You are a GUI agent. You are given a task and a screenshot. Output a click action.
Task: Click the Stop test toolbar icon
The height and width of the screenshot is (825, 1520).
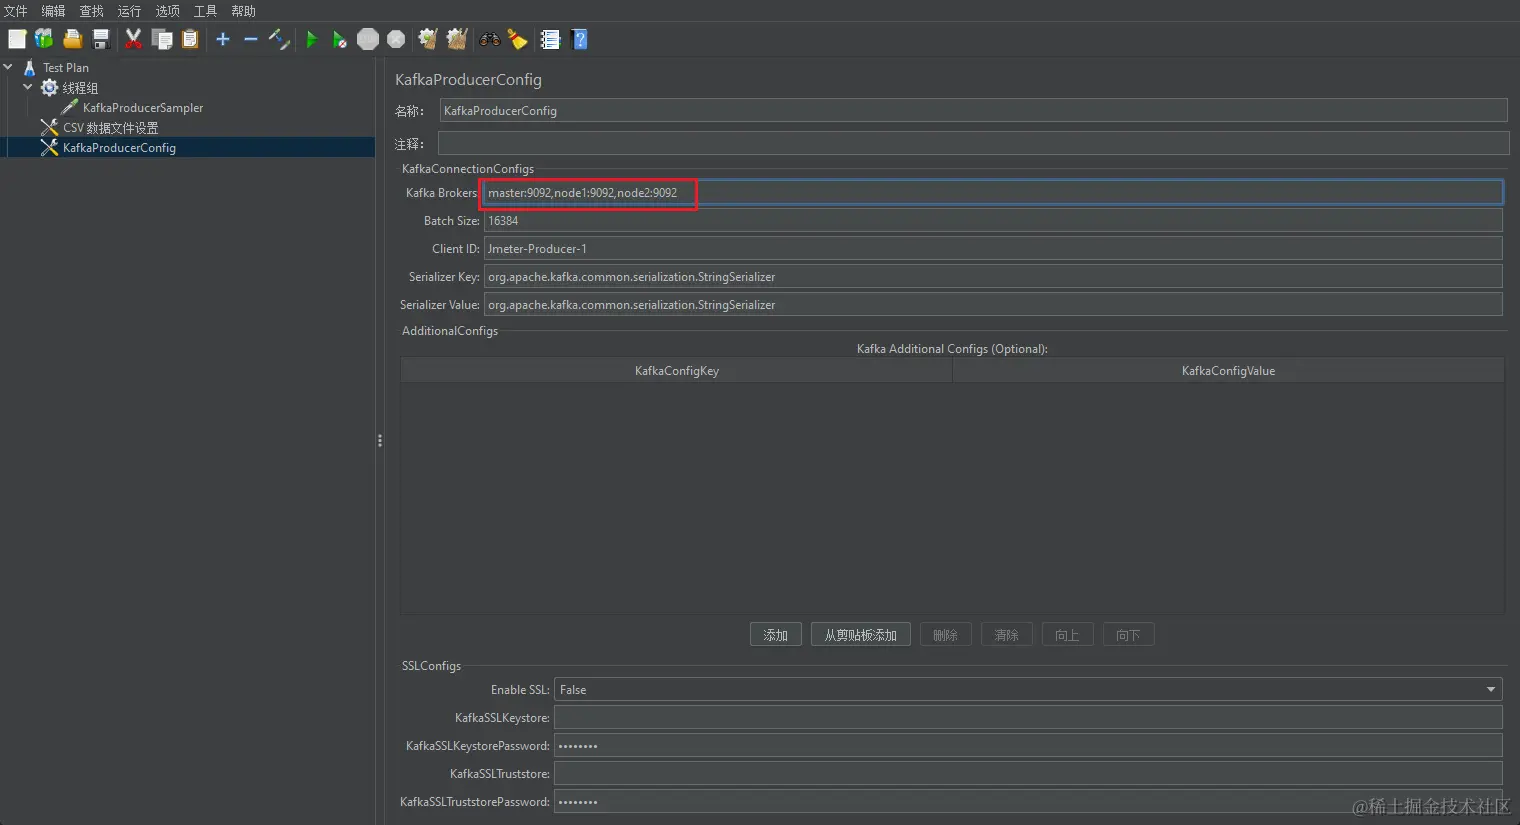coord(368,39)
